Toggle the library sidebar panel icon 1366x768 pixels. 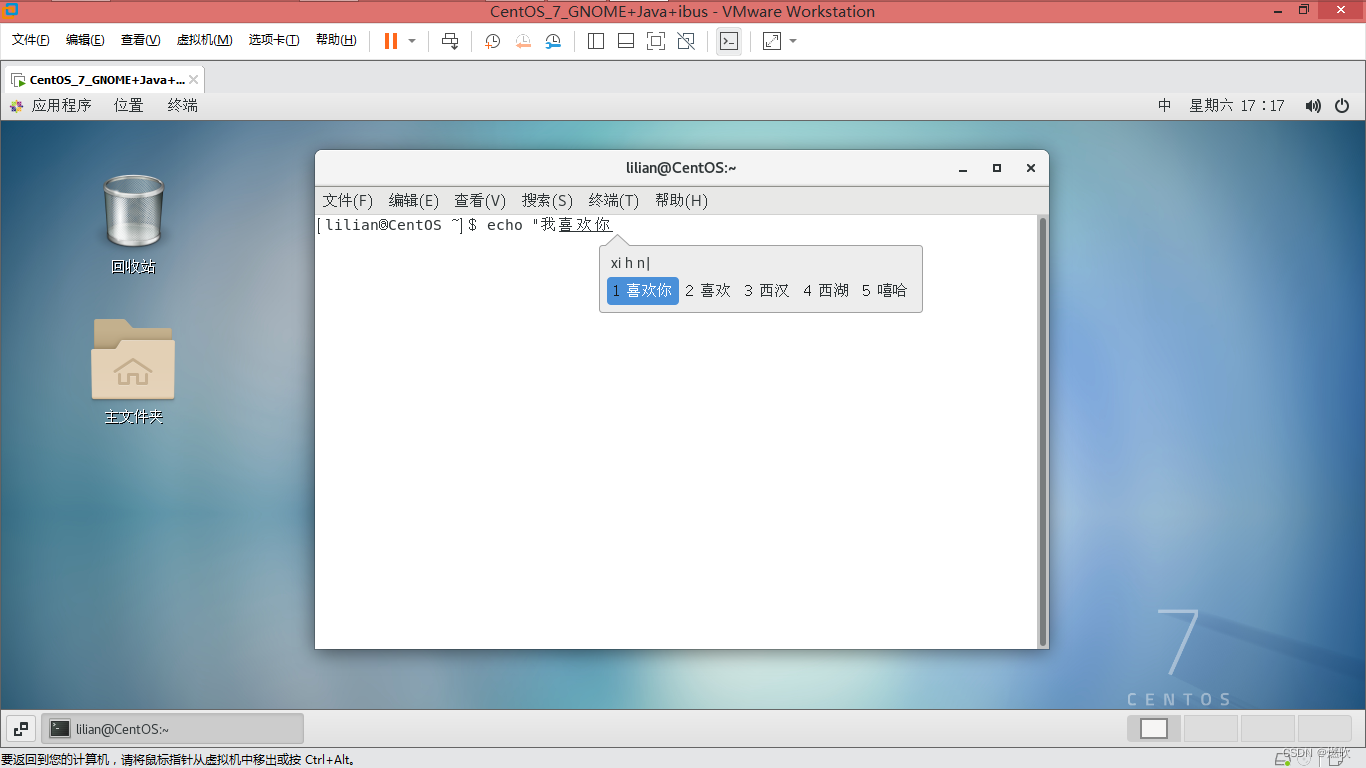(596, 41)
